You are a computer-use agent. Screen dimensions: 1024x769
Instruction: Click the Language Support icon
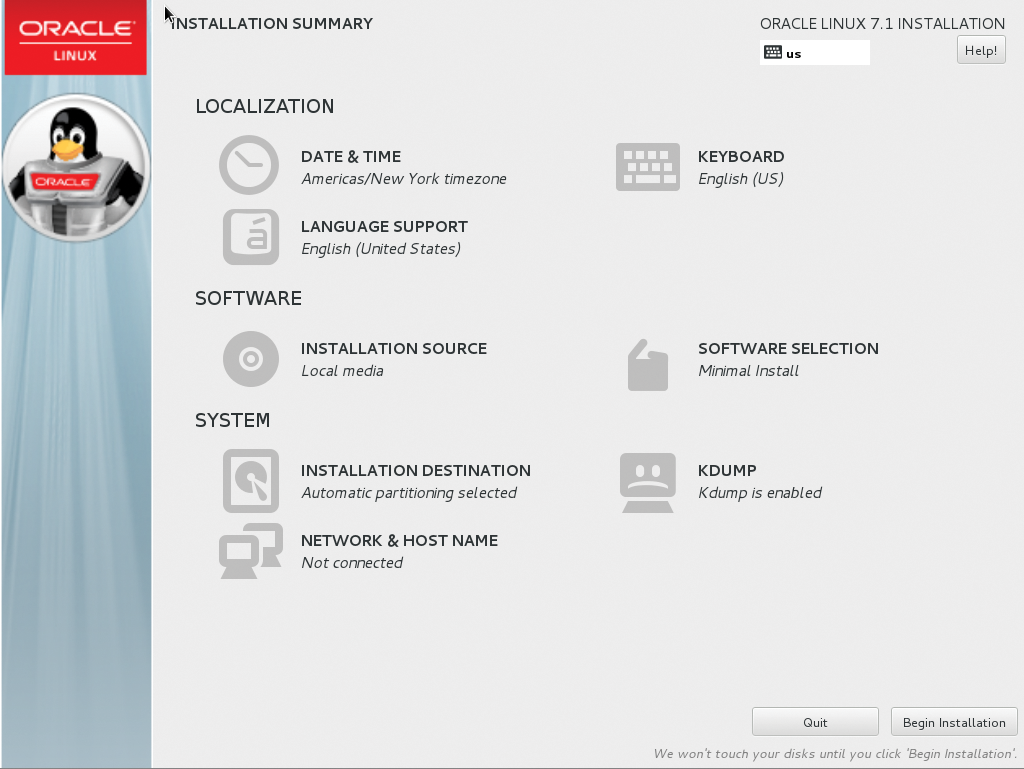click(250, 237)
